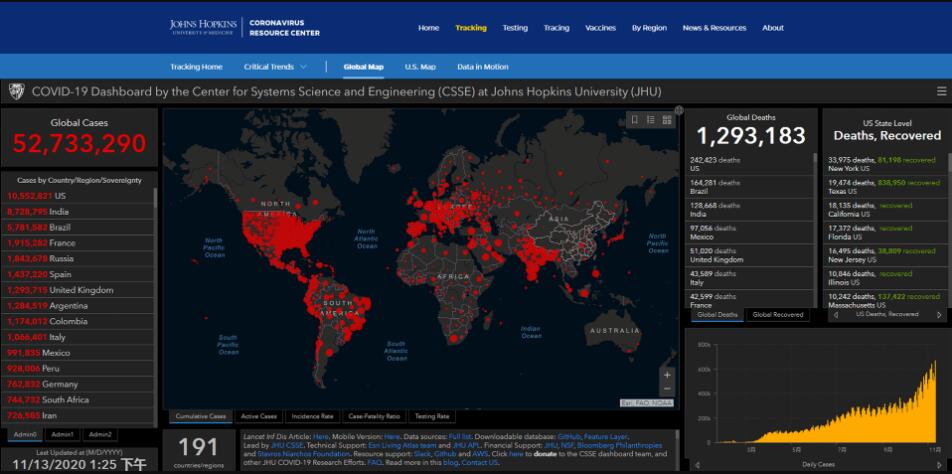Screen dimensions: 952x474
Task: Open the dashboard hamburger menu icon
Action: click(942, 92)
